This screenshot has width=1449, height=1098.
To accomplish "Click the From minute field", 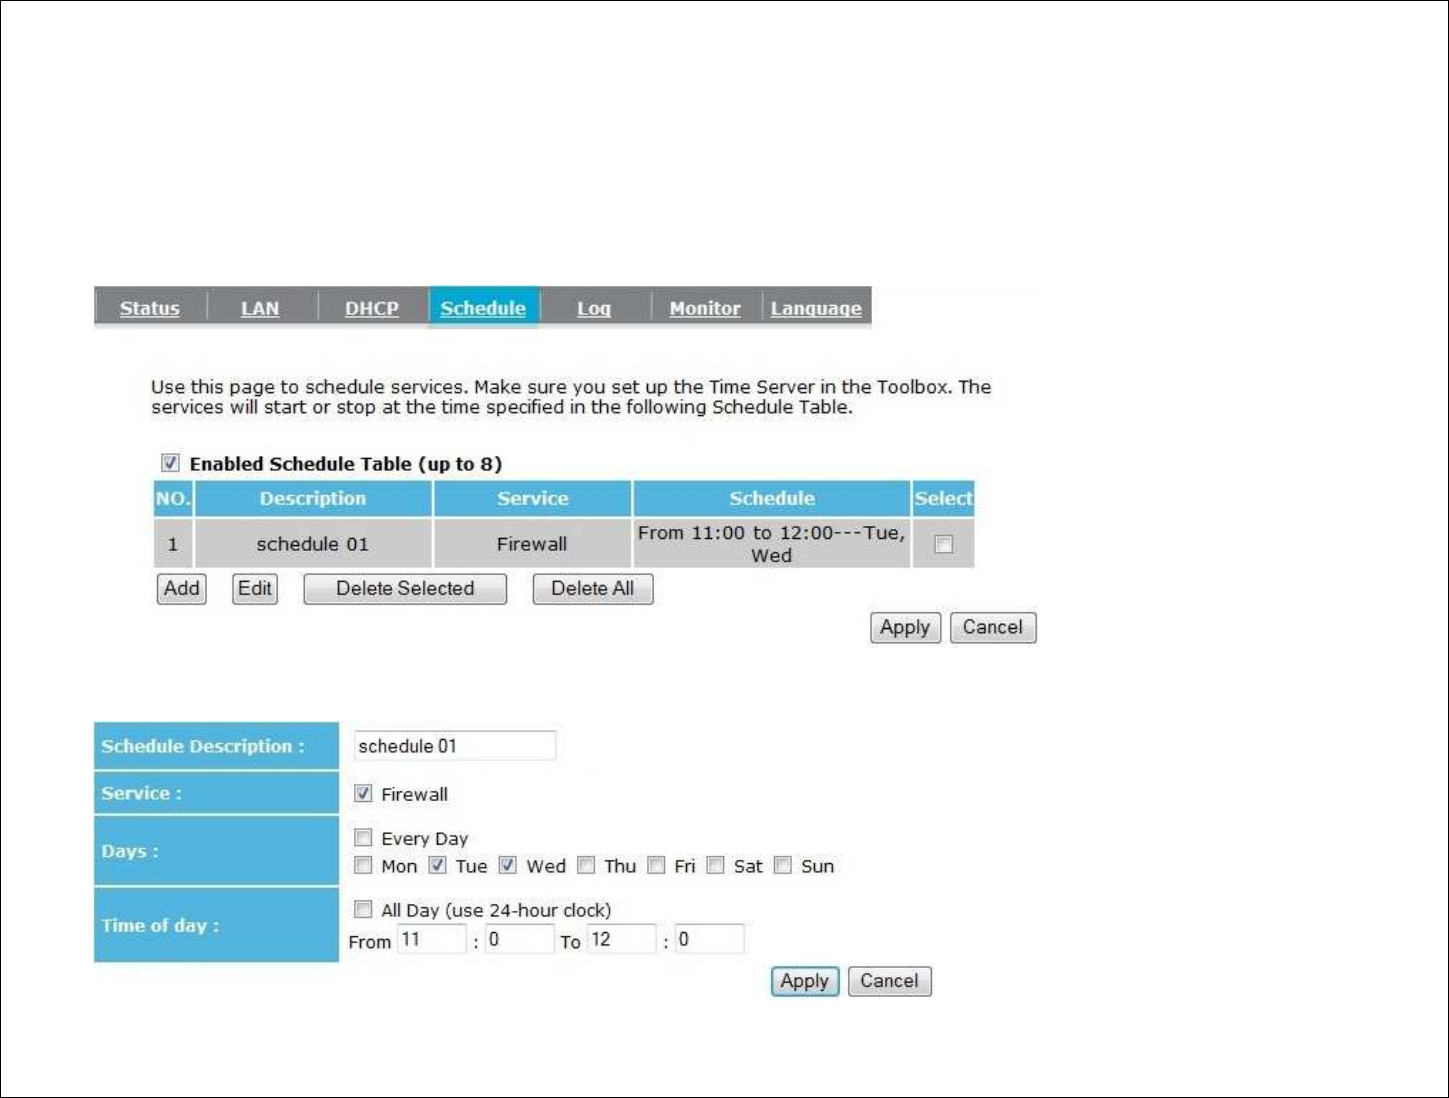I will (519, 939).
